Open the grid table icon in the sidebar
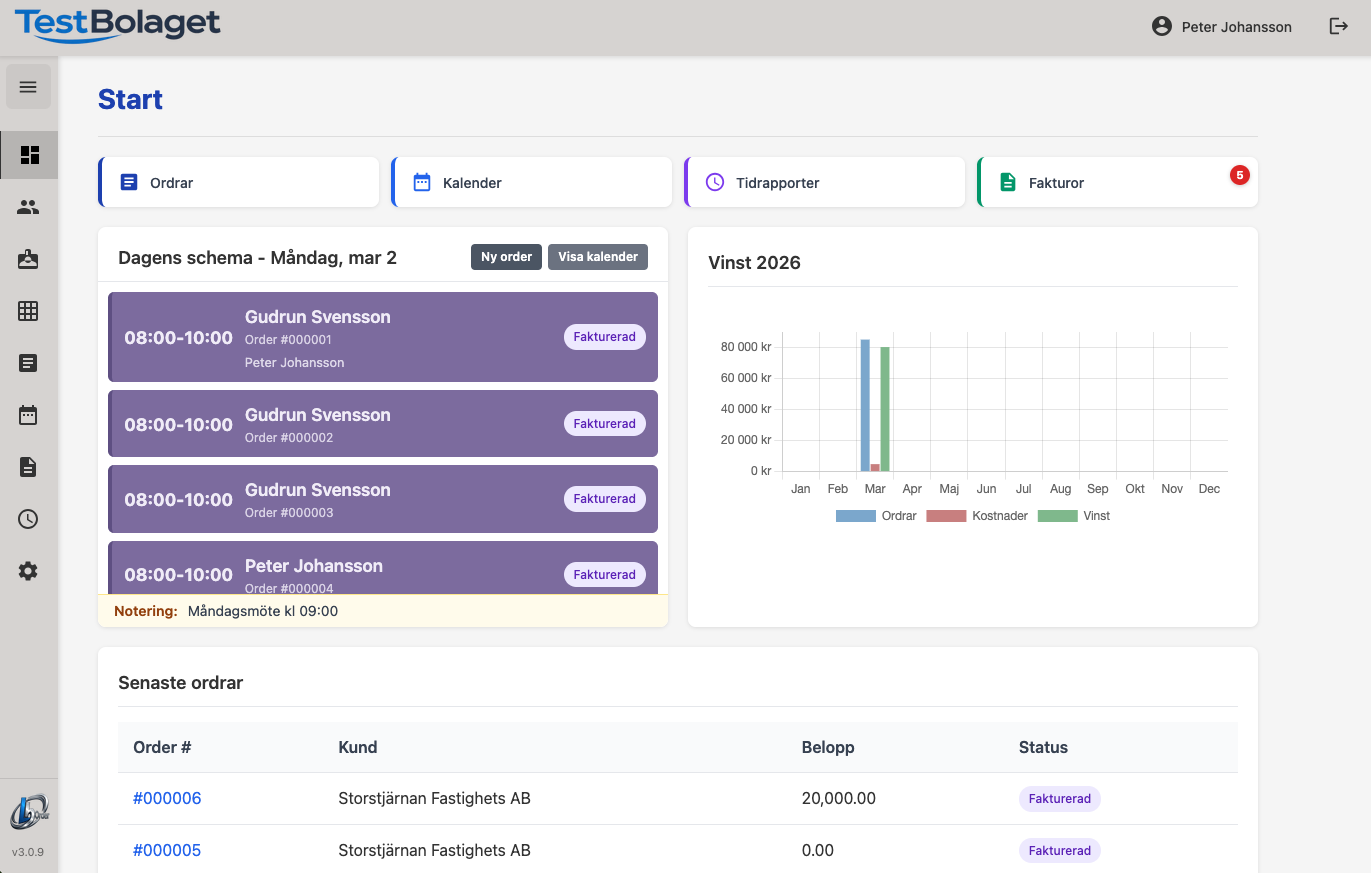This screenshot has height=873, width=1371. (28, 311)
